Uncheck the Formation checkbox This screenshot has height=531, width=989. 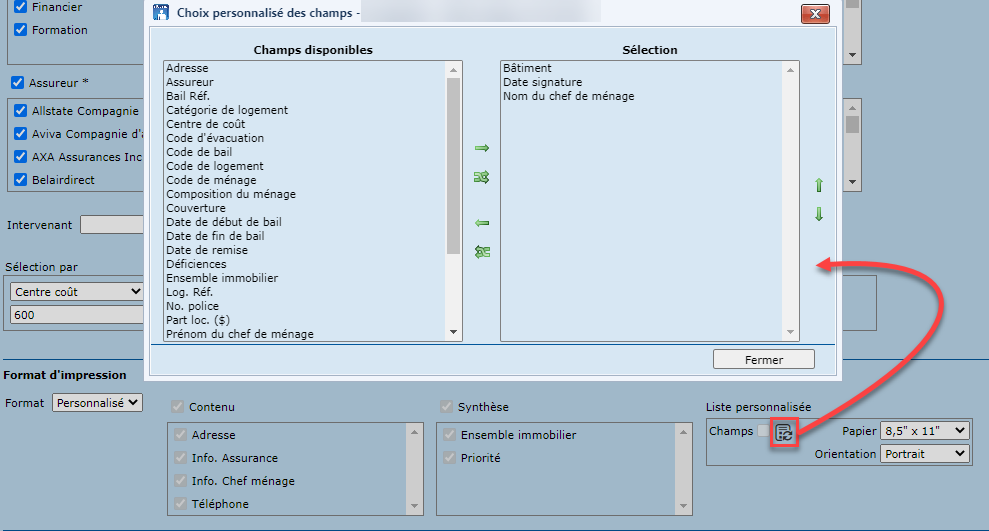pos(20,30)
